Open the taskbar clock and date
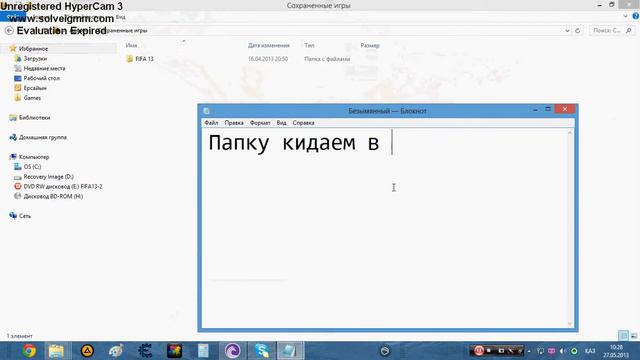Screen dimensions: 640x360 pyautogui.click(x=616, y=351)
